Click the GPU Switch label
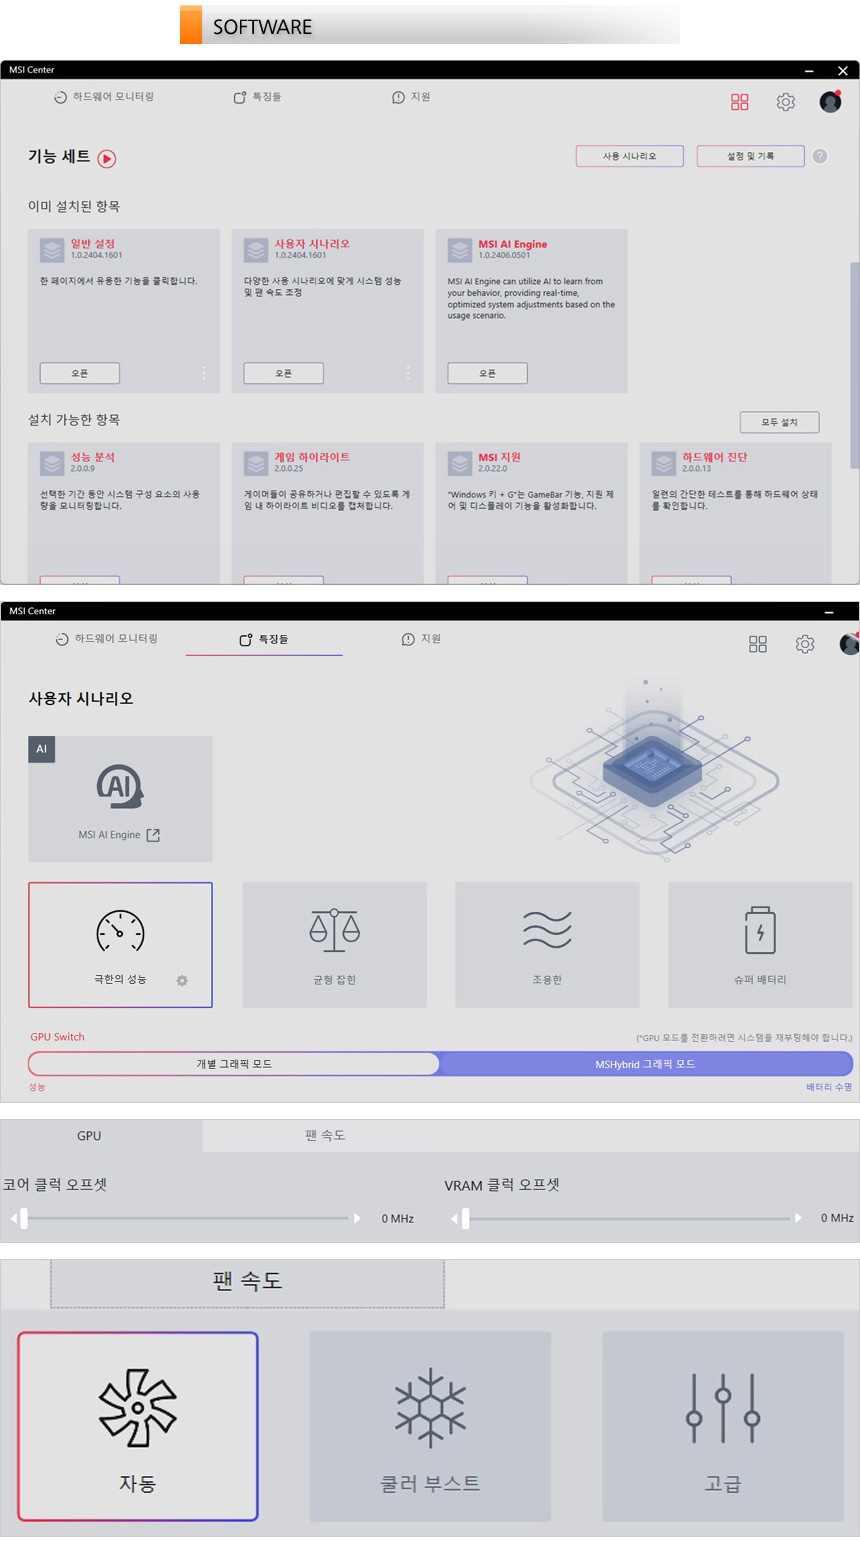 point(57,1037)
